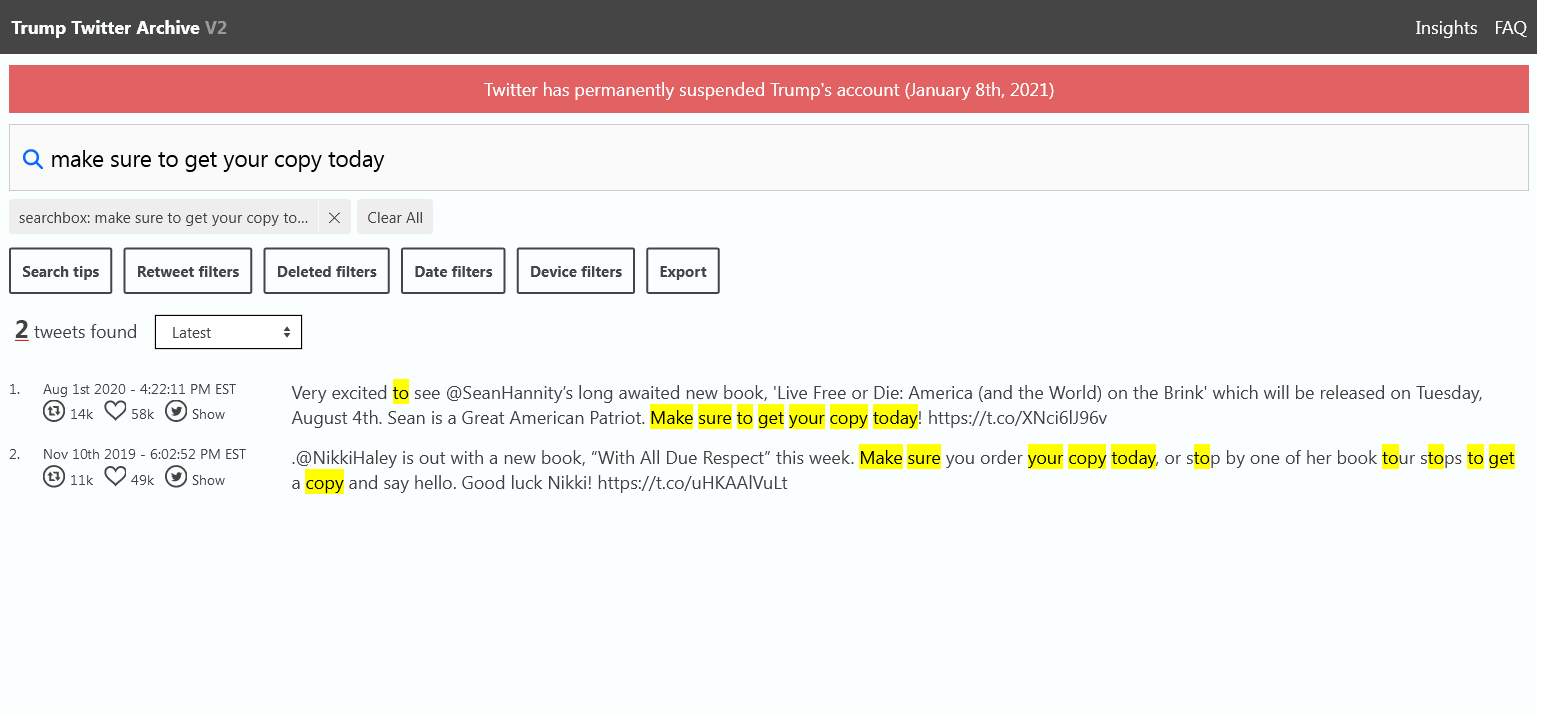Open the Insights page
1547x720 pixels.
pos(1446,28)
